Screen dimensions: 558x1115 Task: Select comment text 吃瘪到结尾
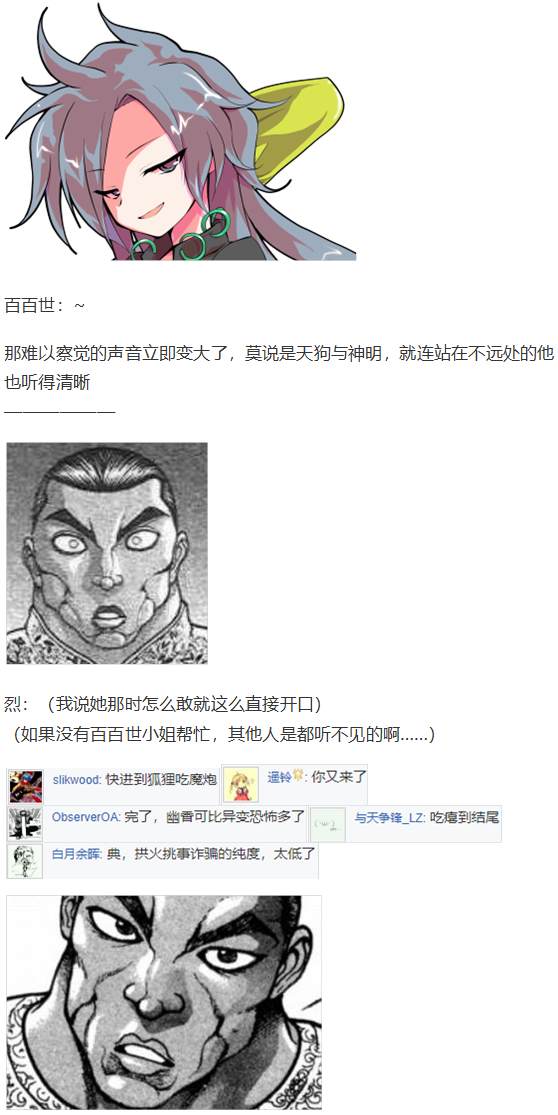point(464,818)
